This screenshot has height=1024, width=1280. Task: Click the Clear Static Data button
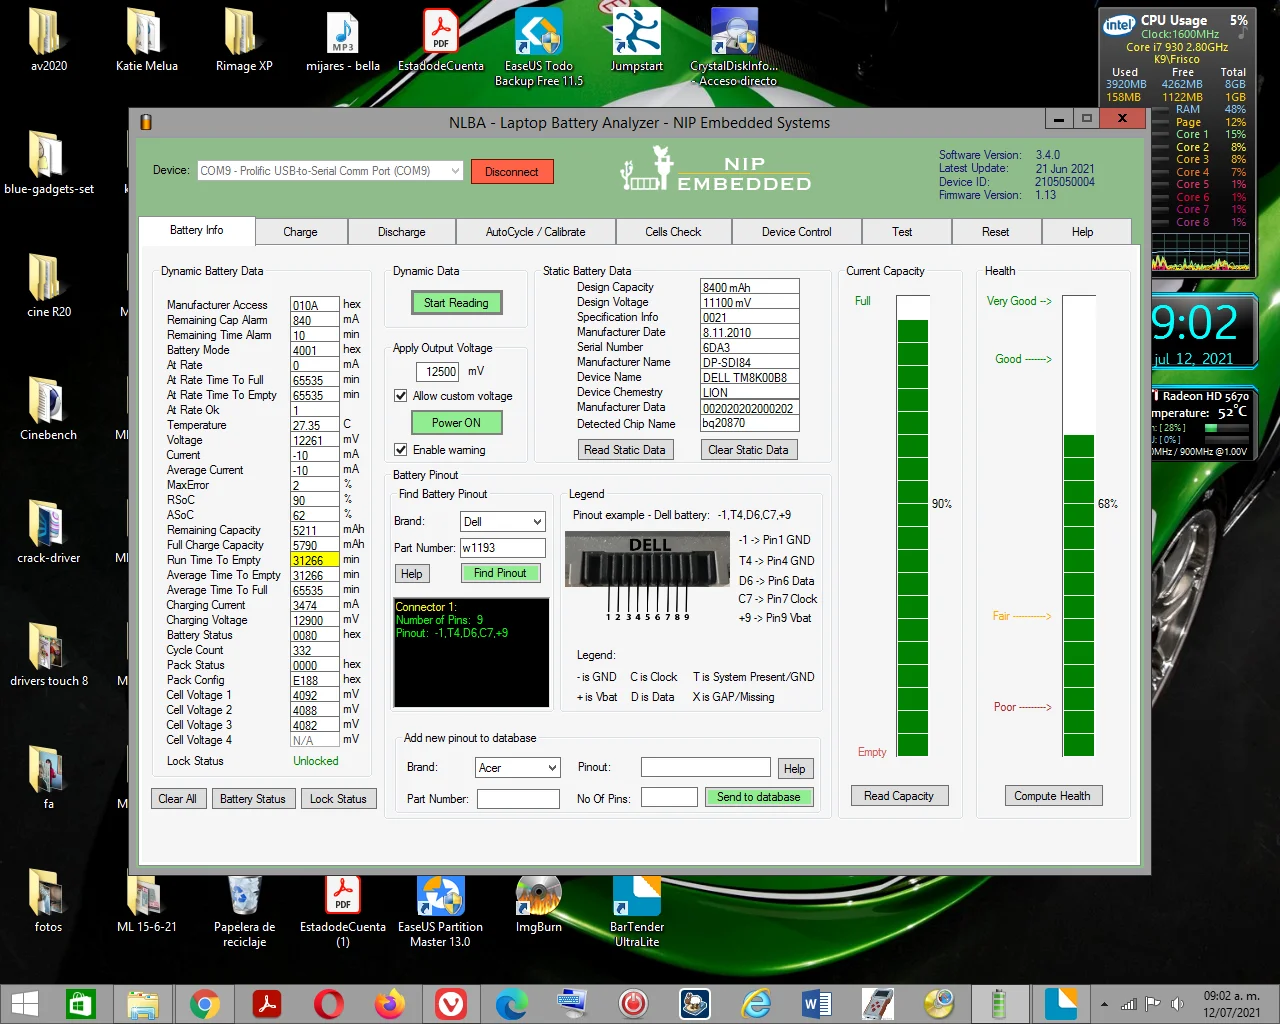point(748,450)
